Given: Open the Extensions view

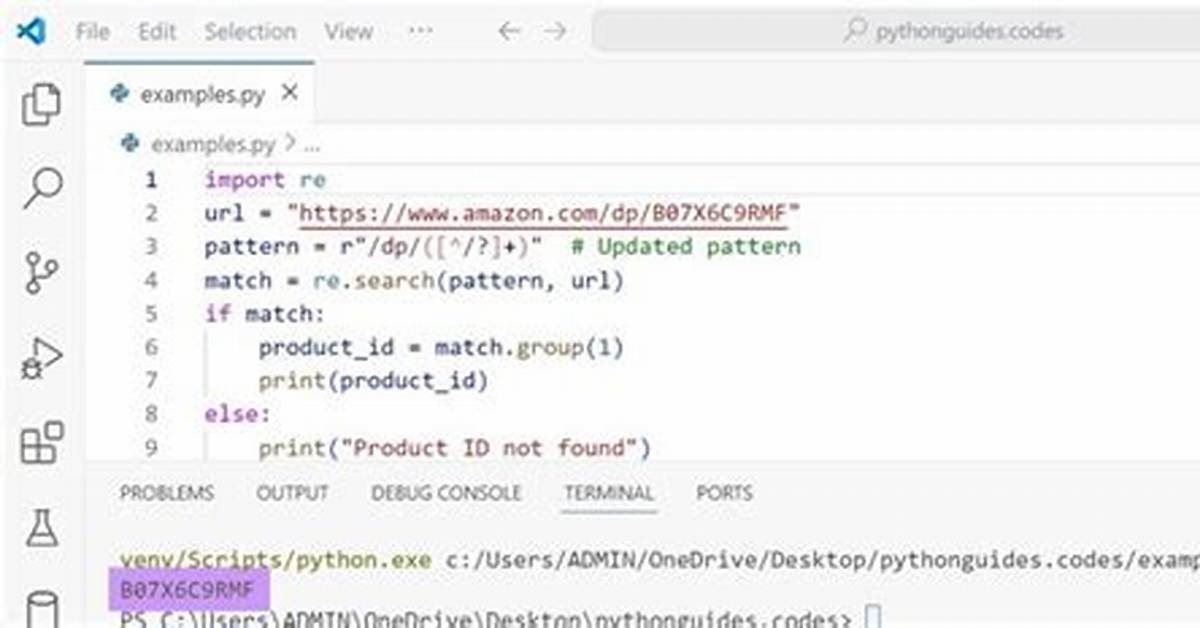Looking at the screenshot, I should click(x=42, y=442).
